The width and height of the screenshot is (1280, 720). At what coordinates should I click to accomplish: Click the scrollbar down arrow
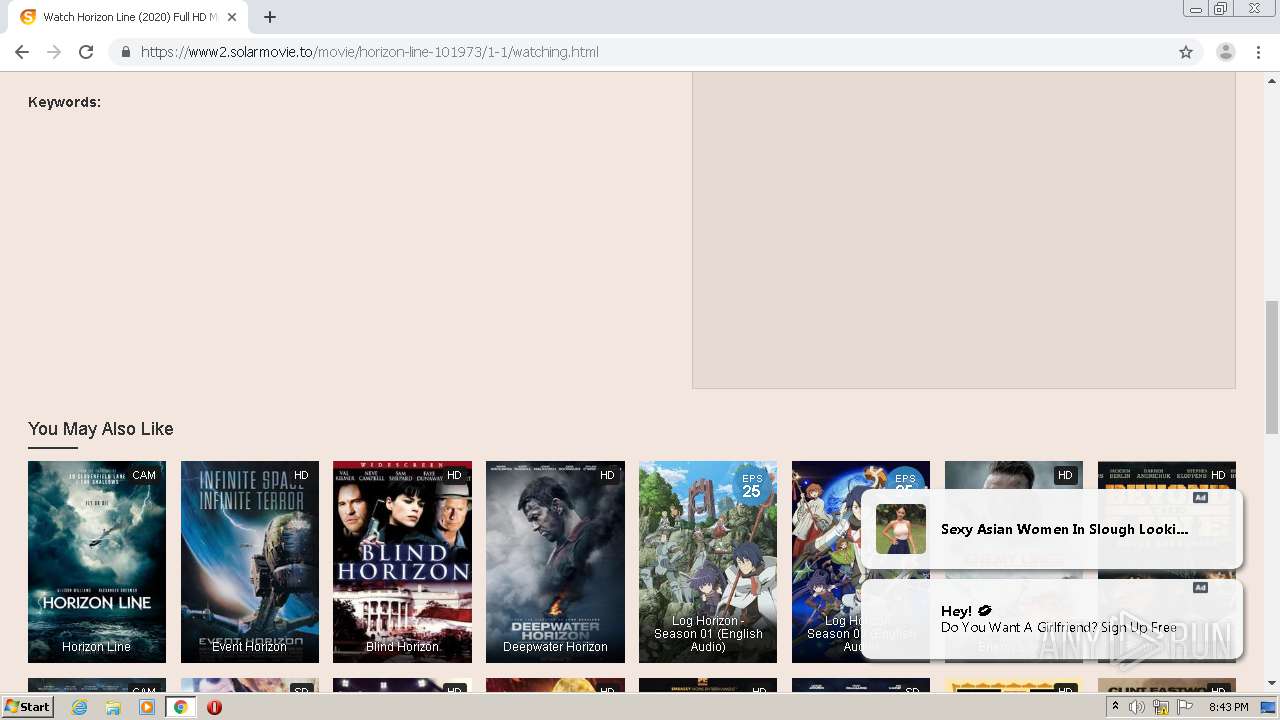pos(1272,683)
